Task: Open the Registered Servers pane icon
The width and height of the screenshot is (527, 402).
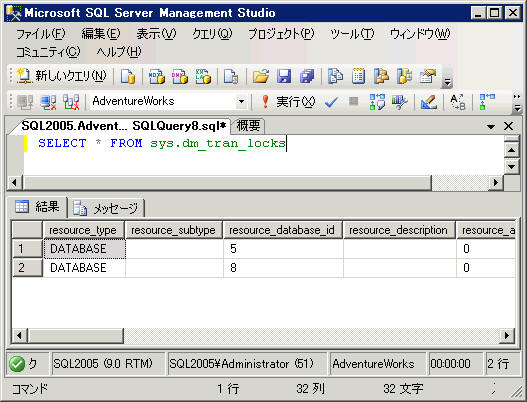Action: 335,76
